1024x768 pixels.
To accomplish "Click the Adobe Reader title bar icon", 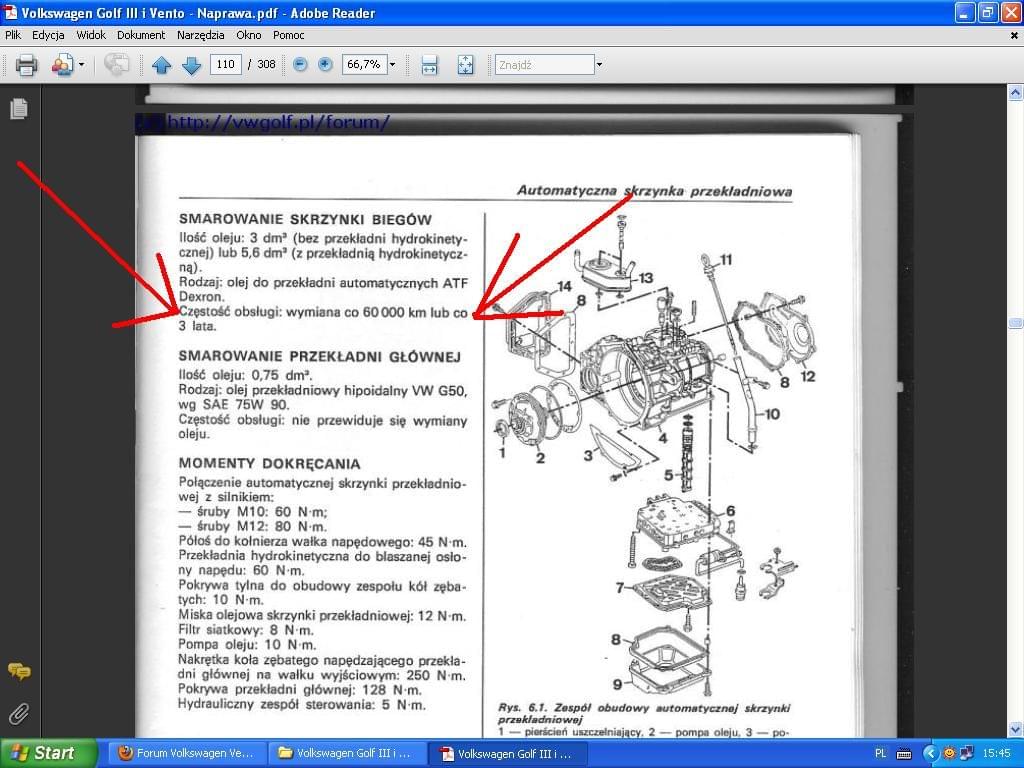I will (x=10, y=12).
